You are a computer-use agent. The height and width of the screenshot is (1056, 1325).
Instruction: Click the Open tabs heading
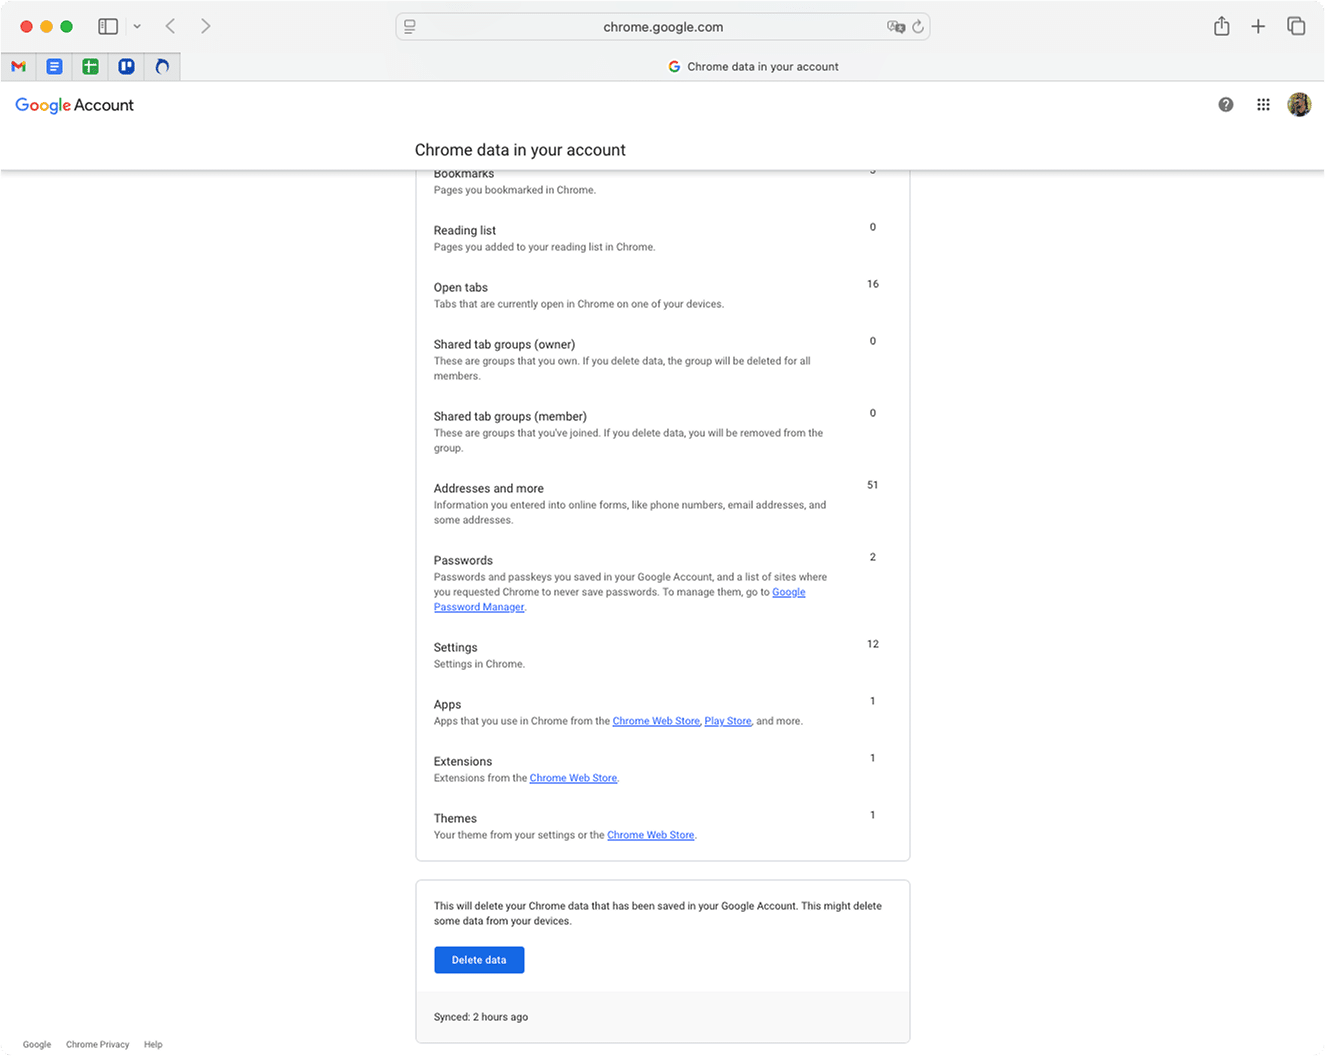tap(461, 288)
